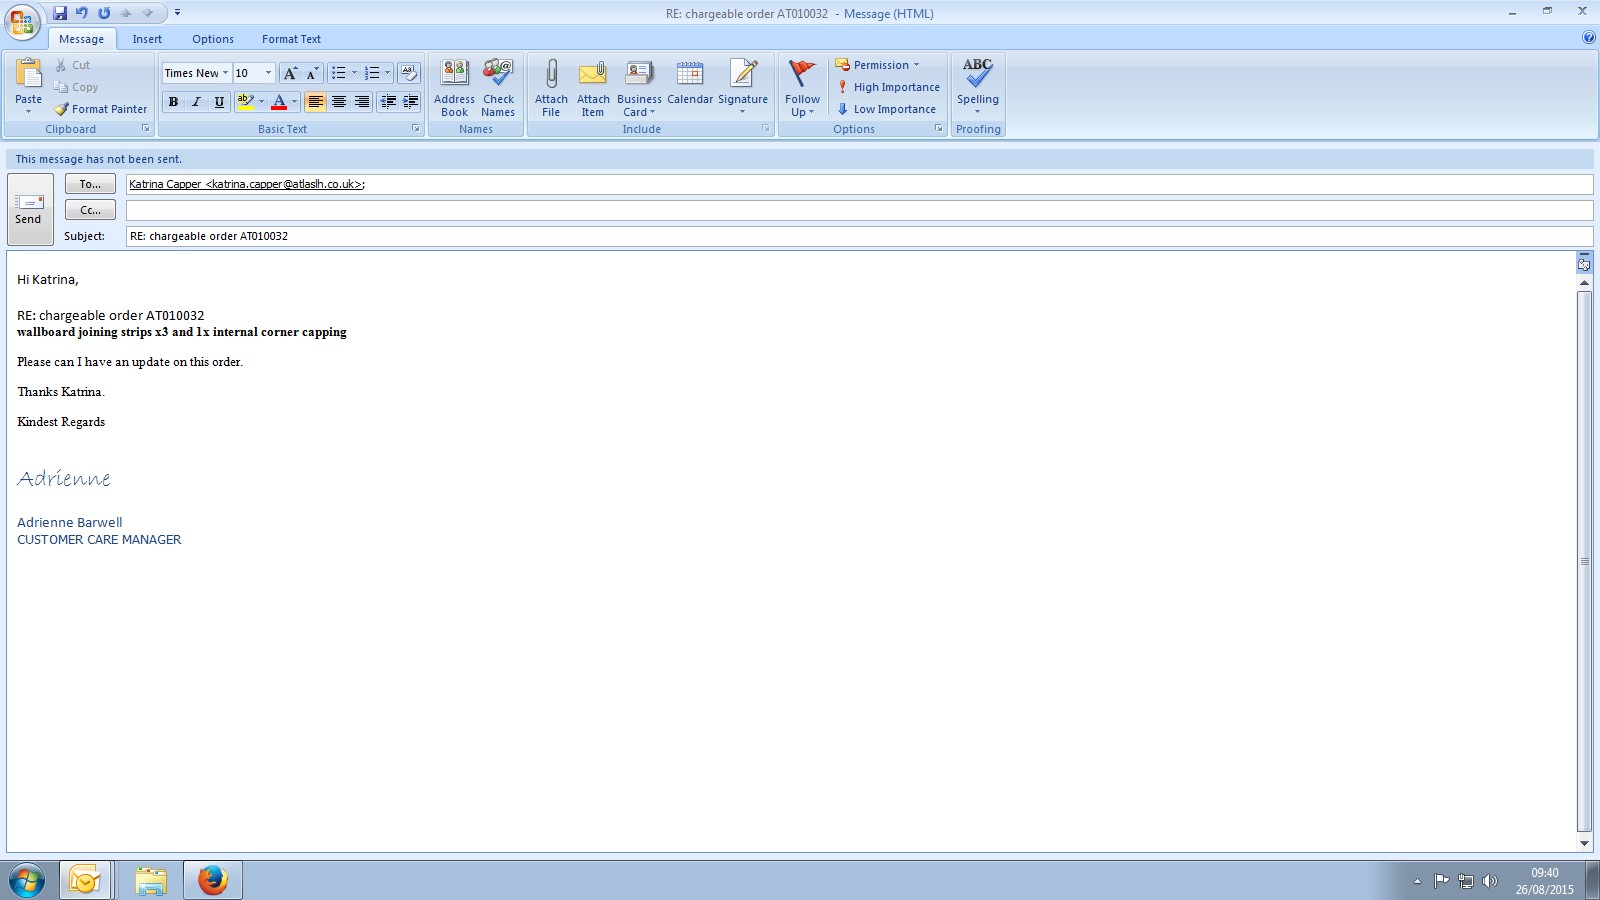Image resolution: width=1600 pixels, height=900 pixels.
Task: Expand the font size dropdown
Action: [x=268, y=73]
